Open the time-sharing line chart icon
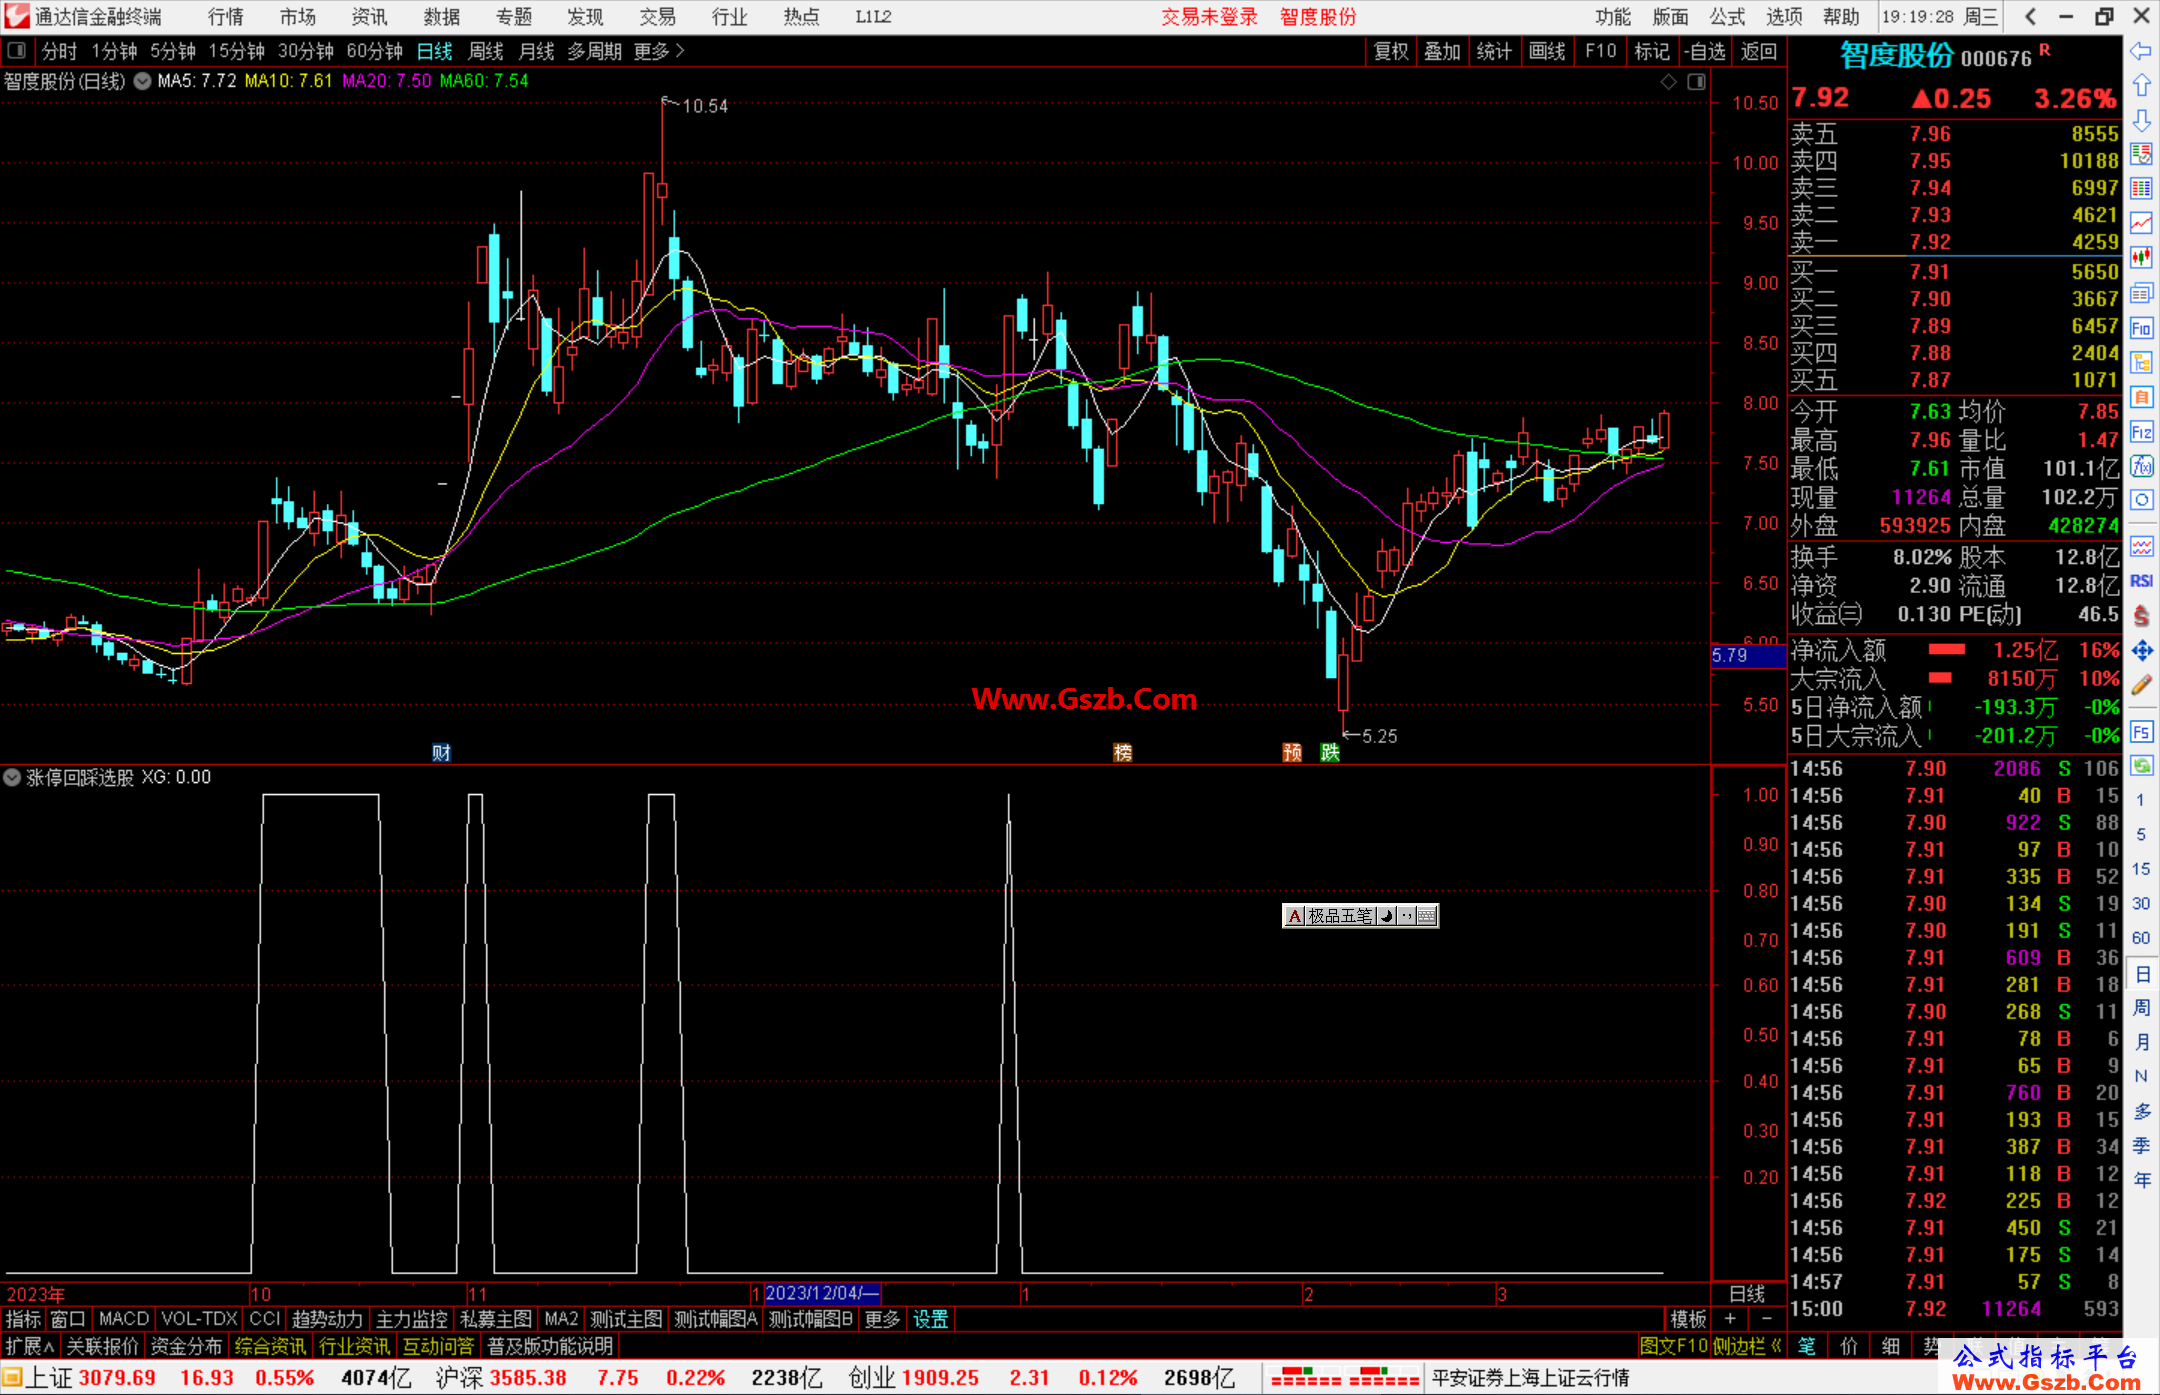 pyautogui.click(x=2141, y=224)
